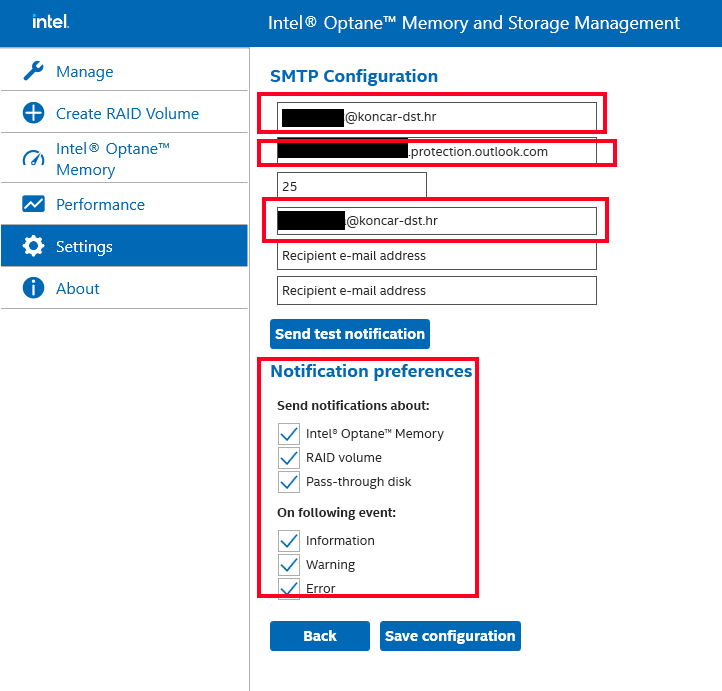This screenshot has height=691, width=722.
Task: Uncheck the Warning event checkbox
Action: point(289,564)
